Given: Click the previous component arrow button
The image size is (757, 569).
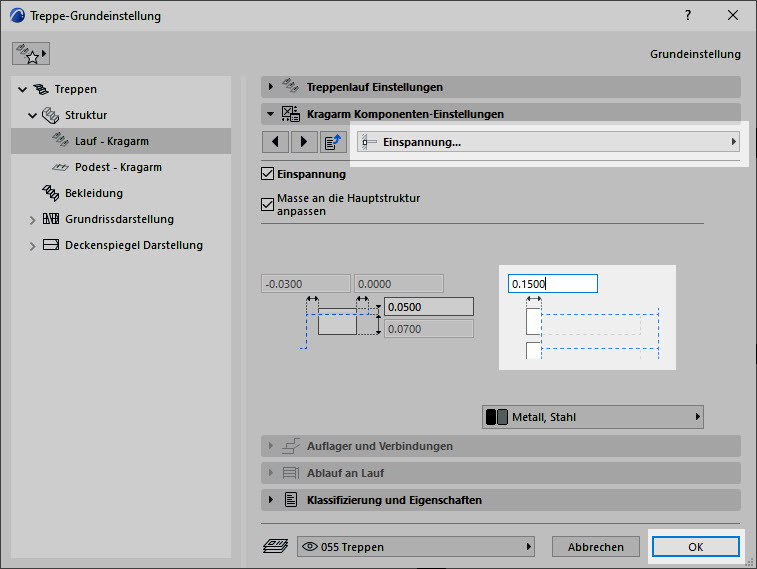Looking at the screenshot, I should coord(275,142).
